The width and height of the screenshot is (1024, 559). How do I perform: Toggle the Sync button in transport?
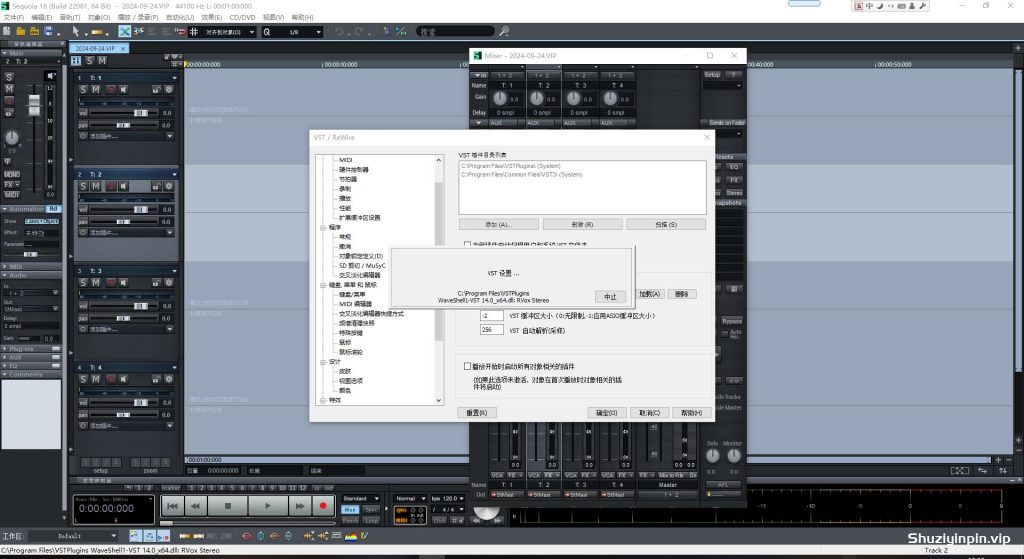point(372,509)
